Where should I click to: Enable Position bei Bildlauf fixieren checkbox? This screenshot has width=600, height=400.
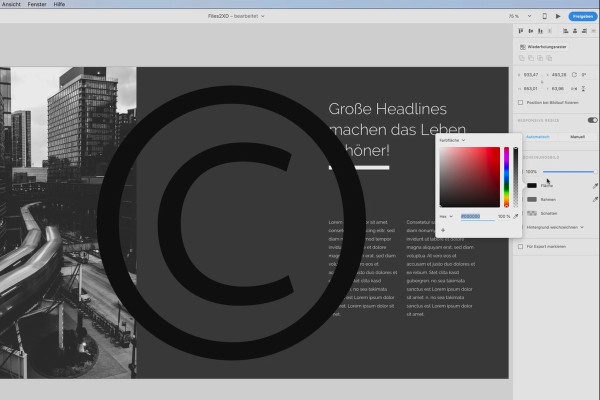coord(520,103)
